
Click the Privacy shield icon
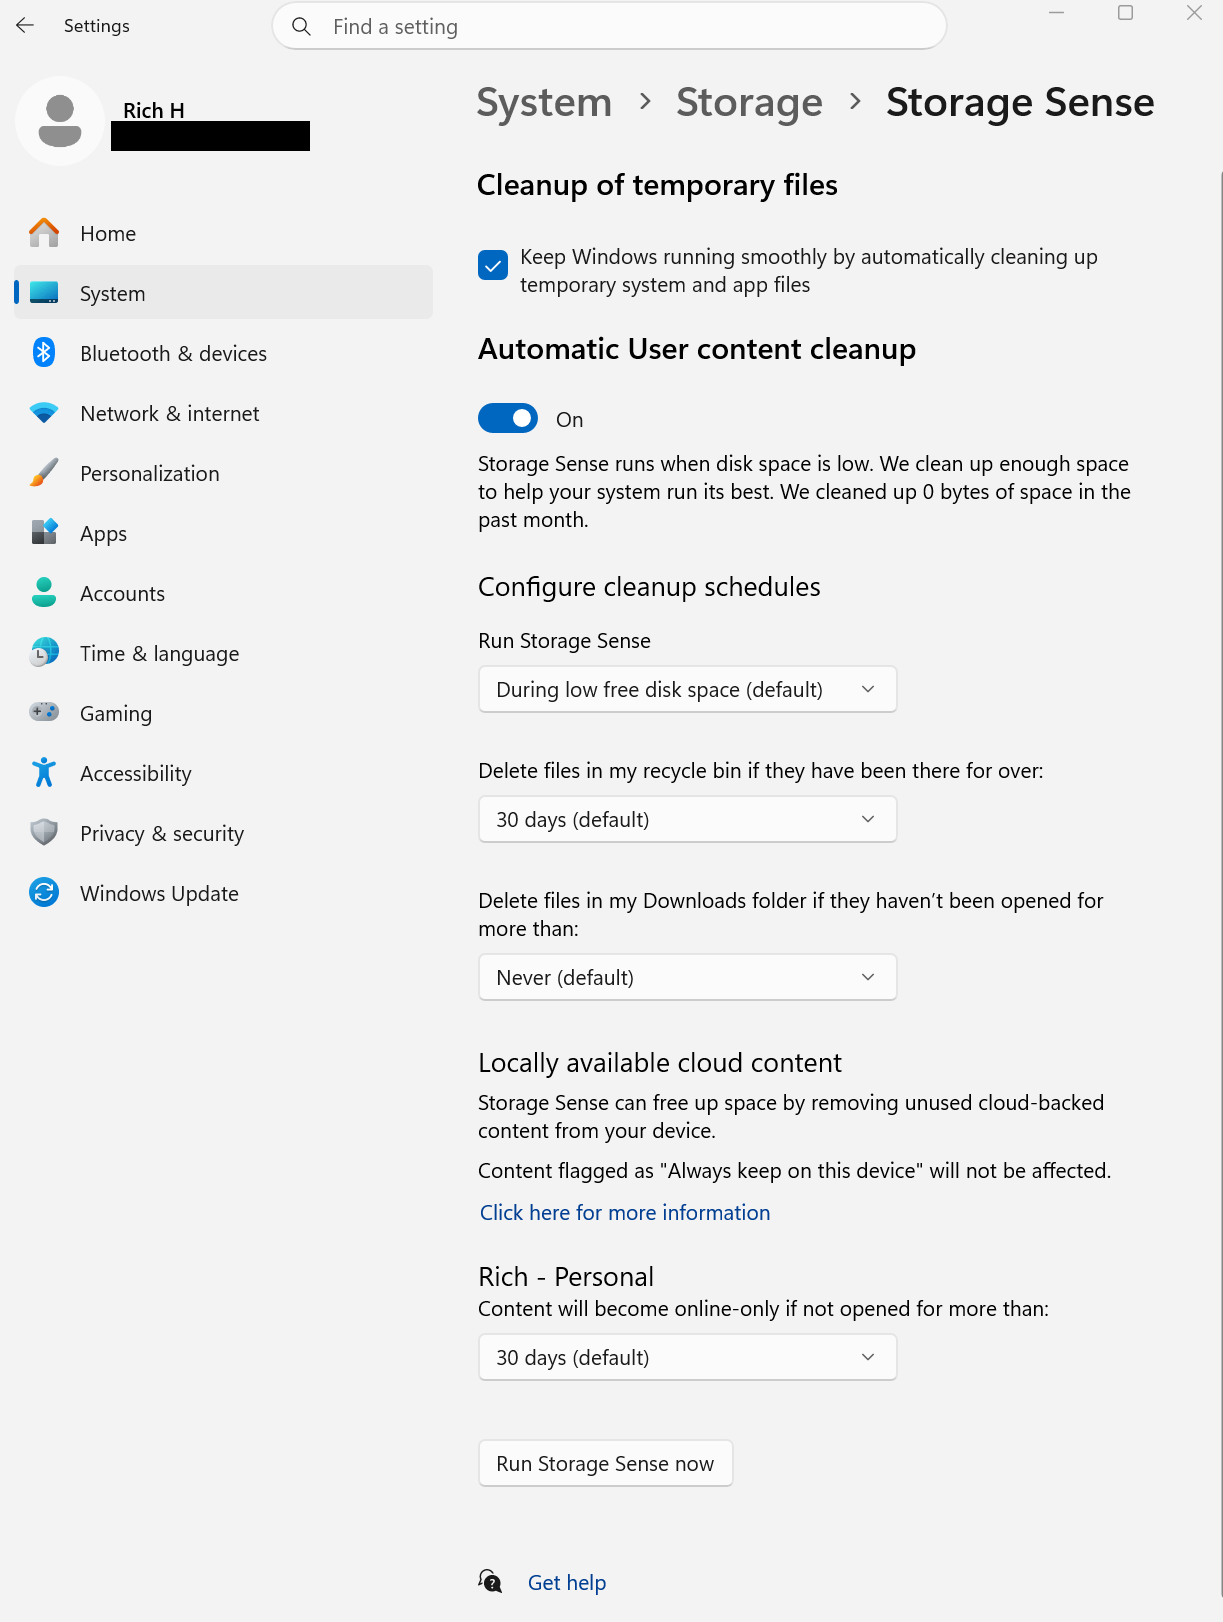[44, 832]
